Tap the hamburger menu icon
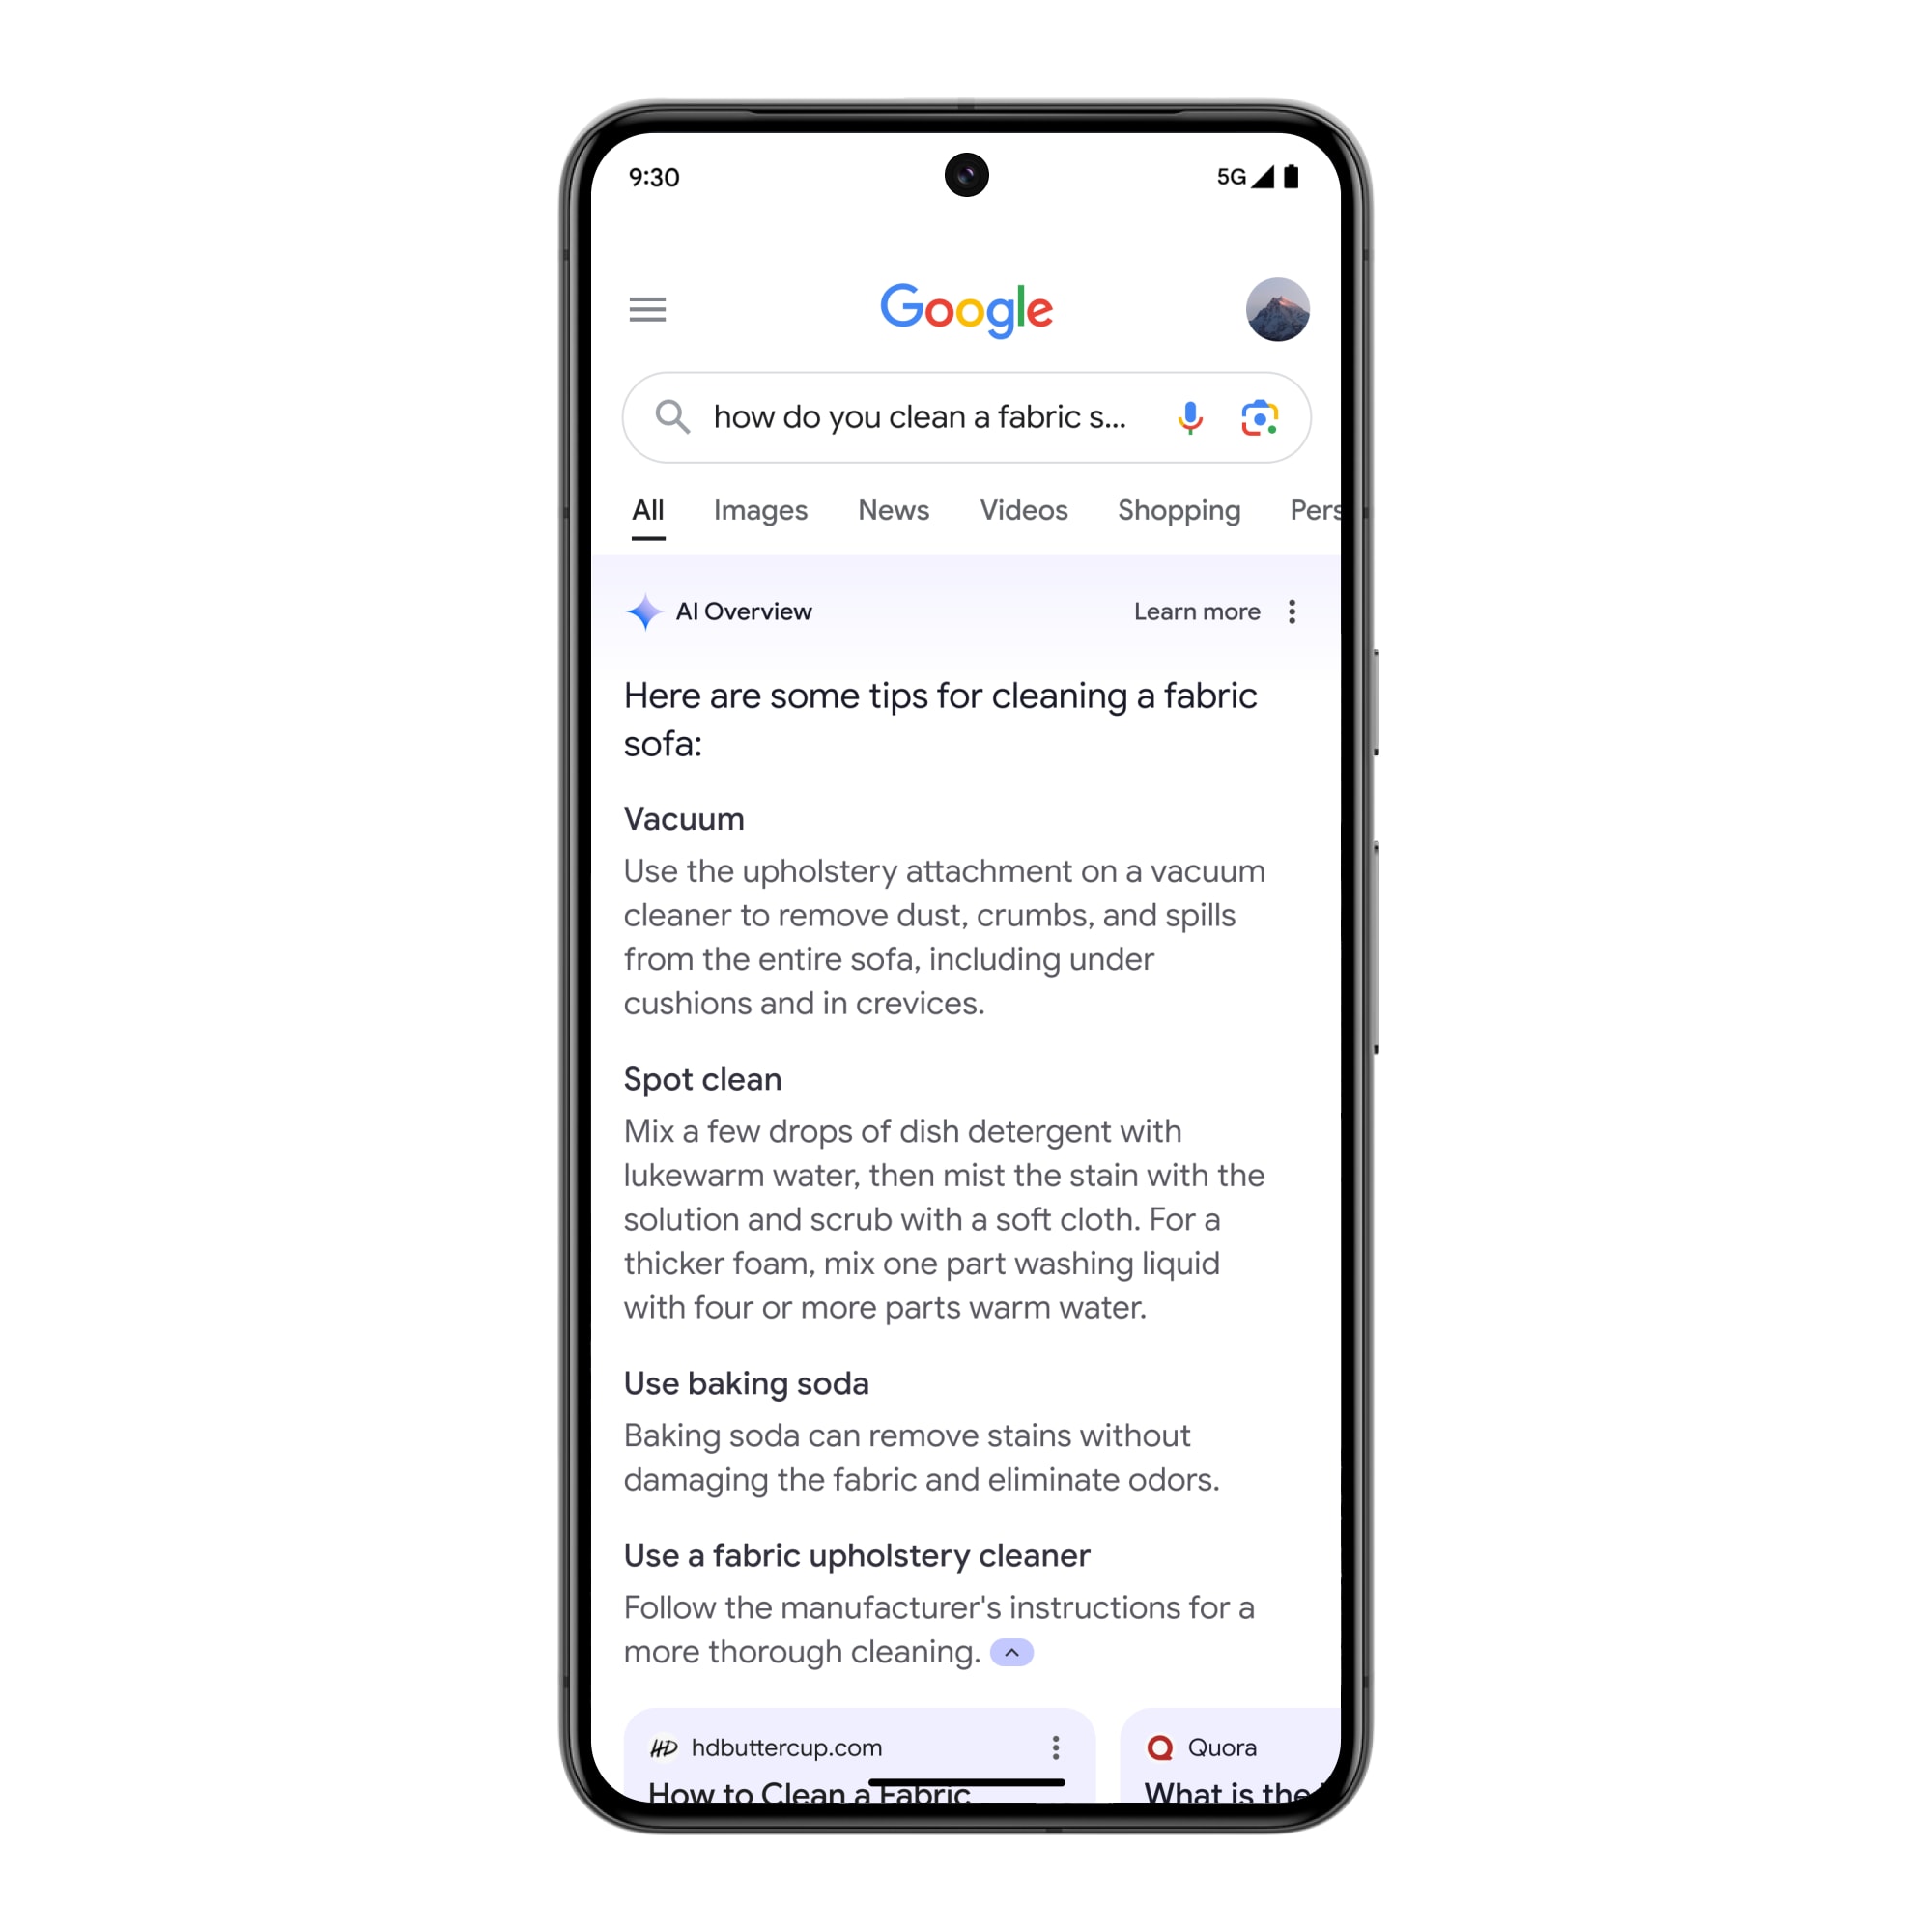Viewport: 1932px width, 1932px height. coord(647,310)
